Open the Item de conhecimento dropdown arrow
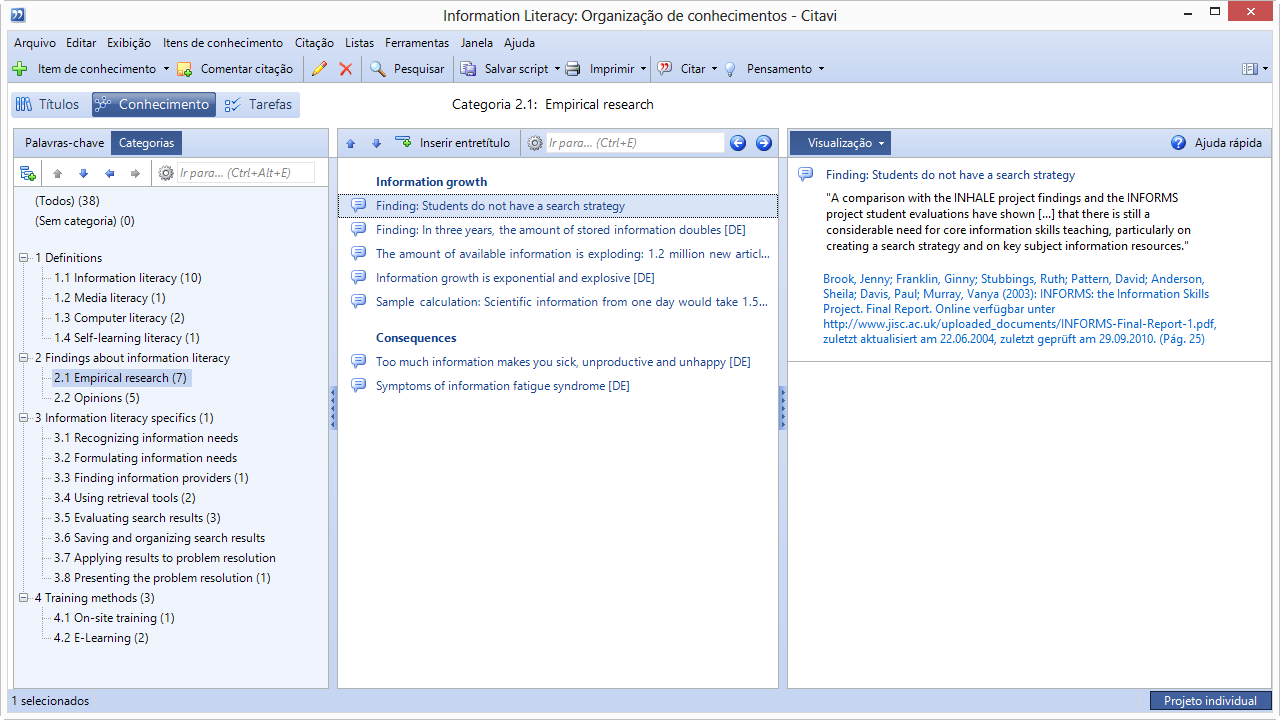 (166, 69)
